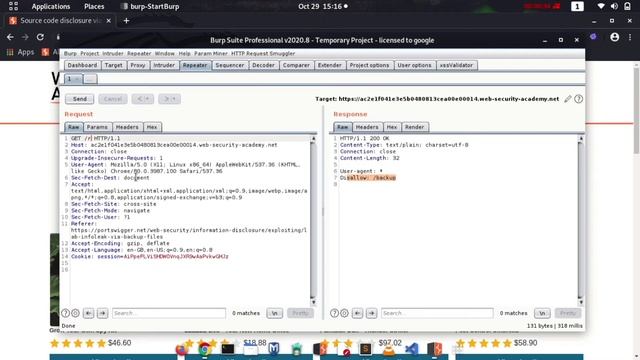The image size is (640, 360).
Task: Open the Project menu
Action: point(89,53)
